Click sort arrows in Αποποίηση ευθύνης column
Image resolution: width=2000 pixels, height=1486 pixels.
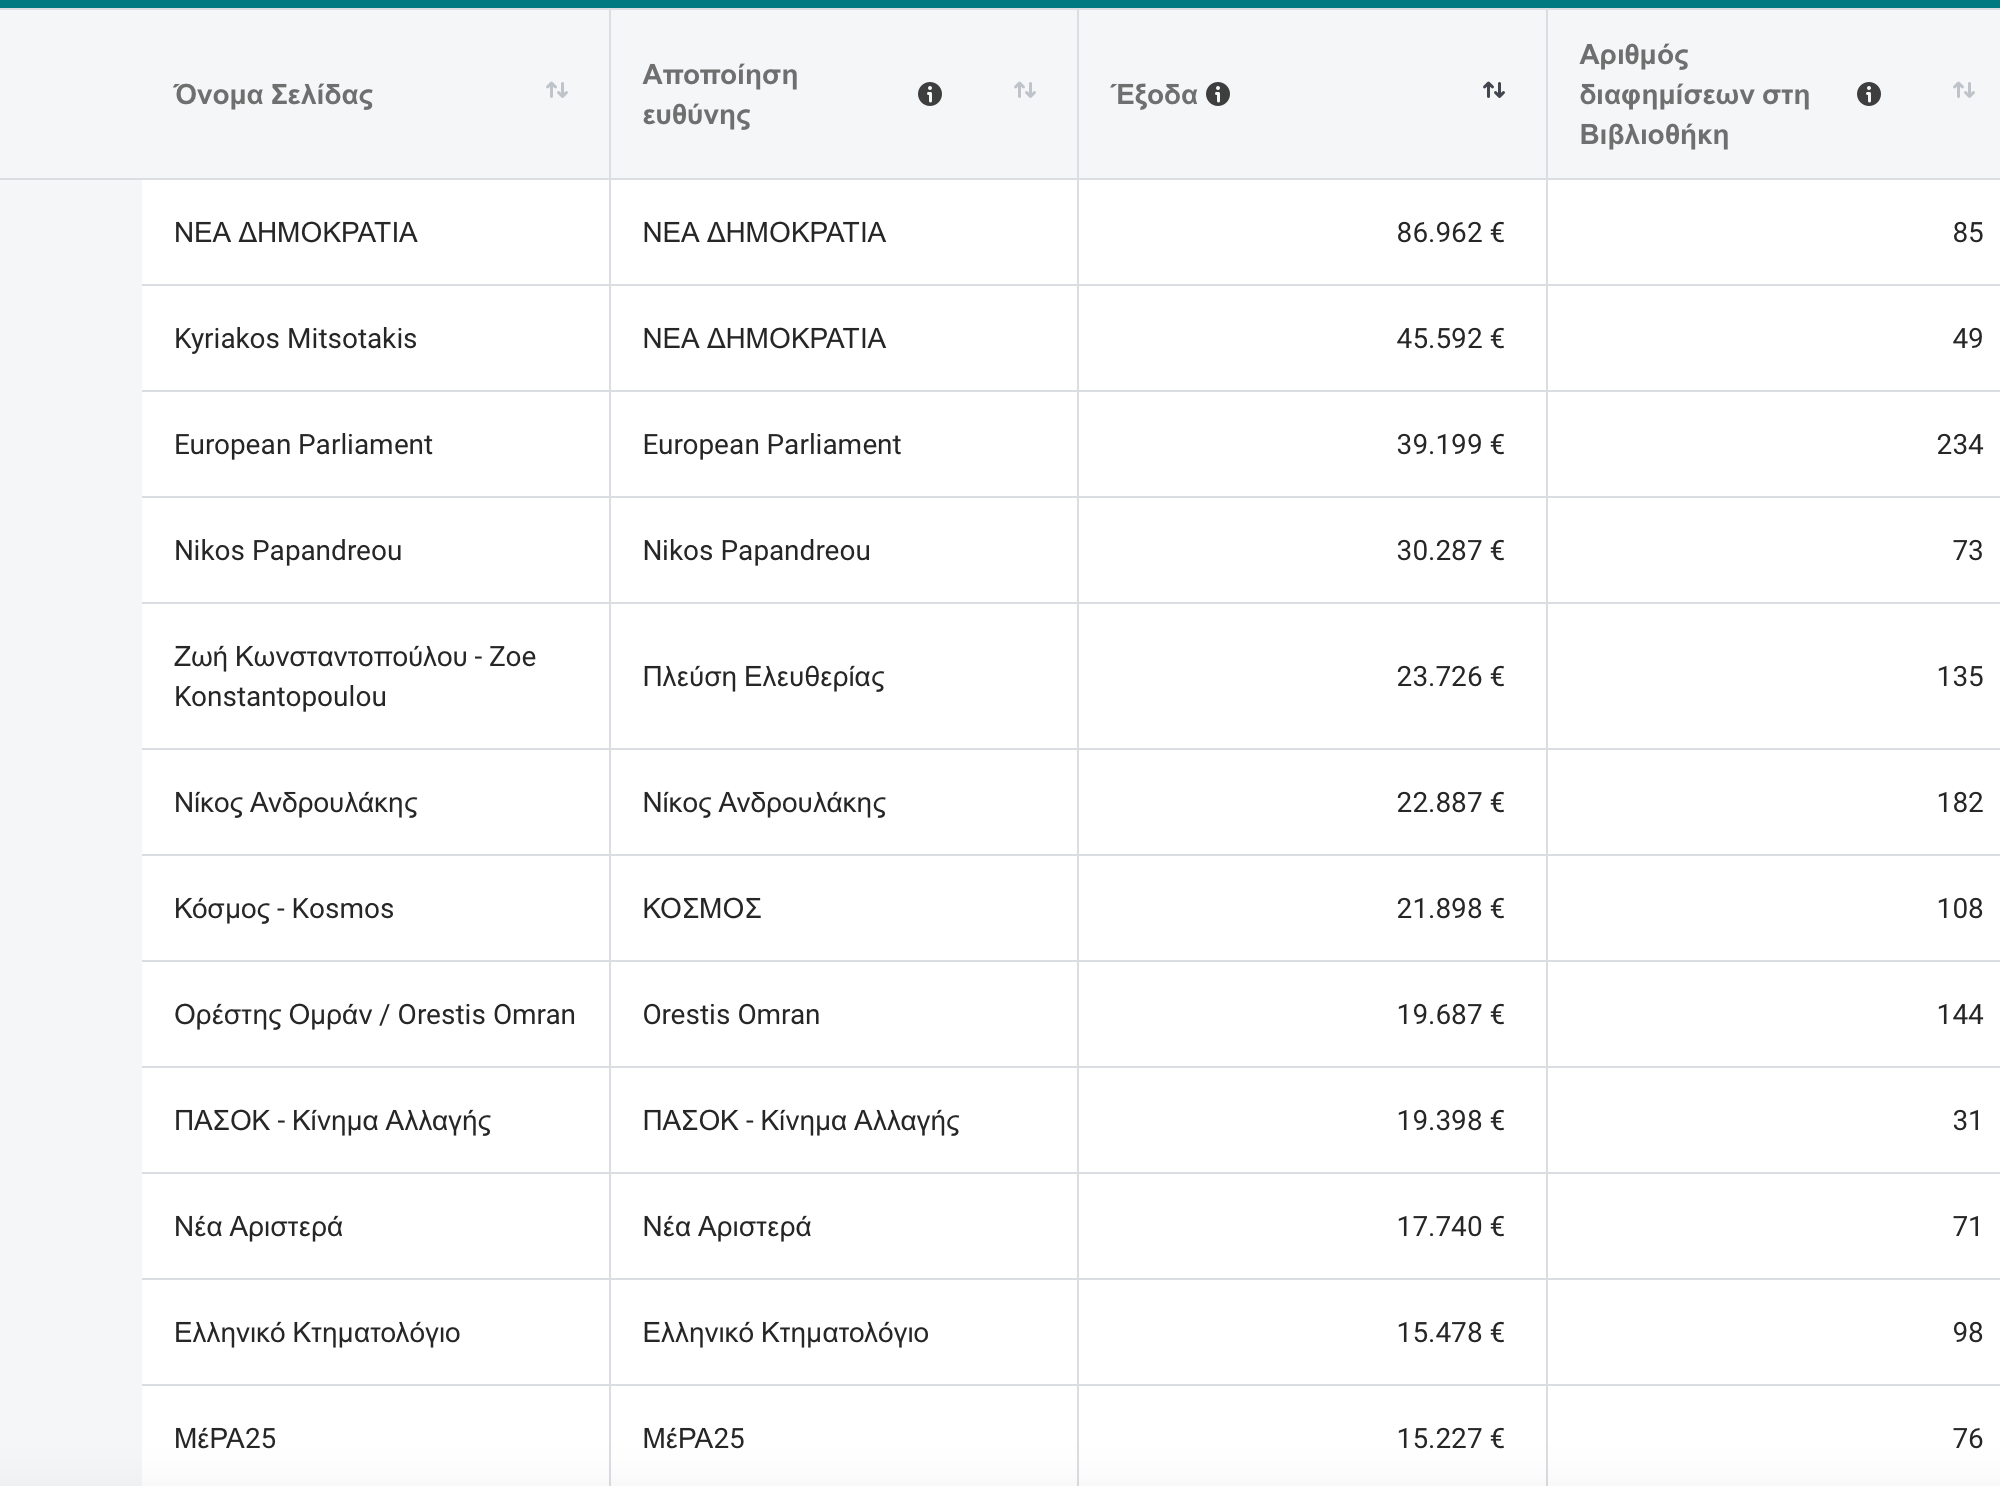pyautogui.click(x=1024, y=91)
